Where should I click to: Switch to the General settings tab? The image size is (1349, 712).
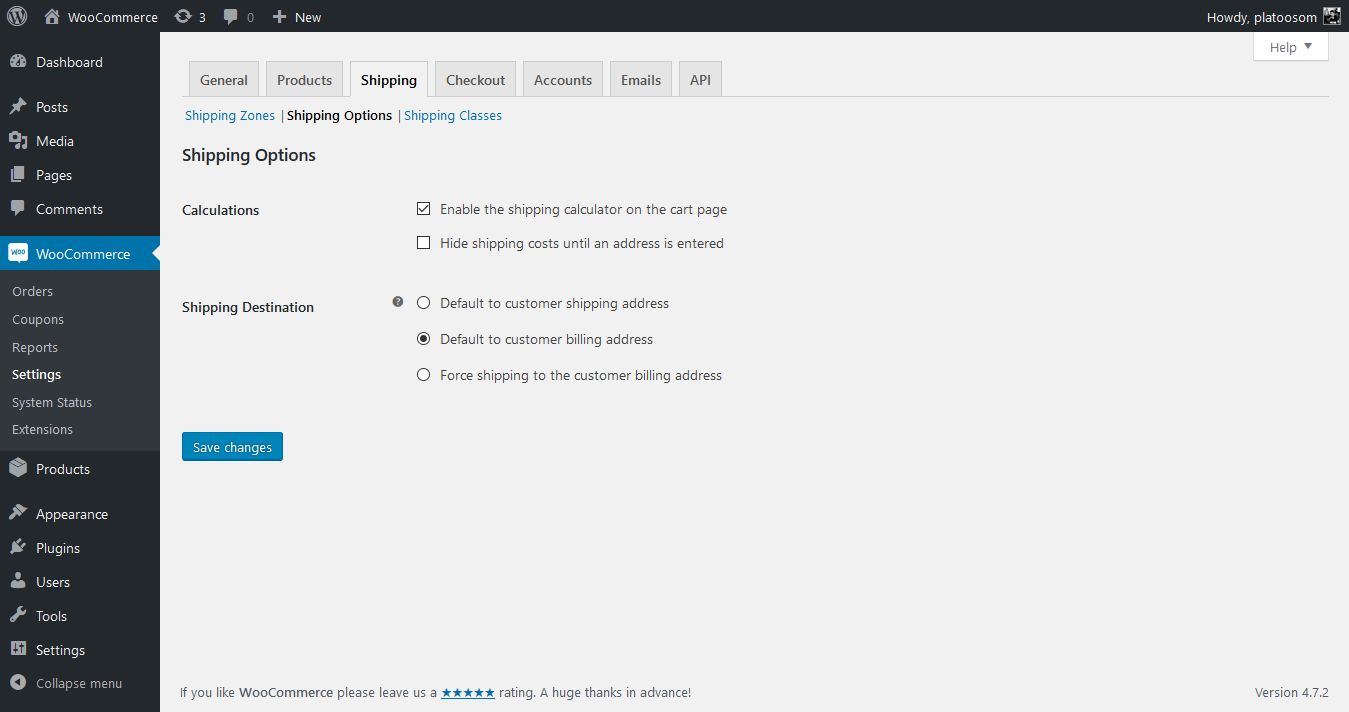(224, 80)
